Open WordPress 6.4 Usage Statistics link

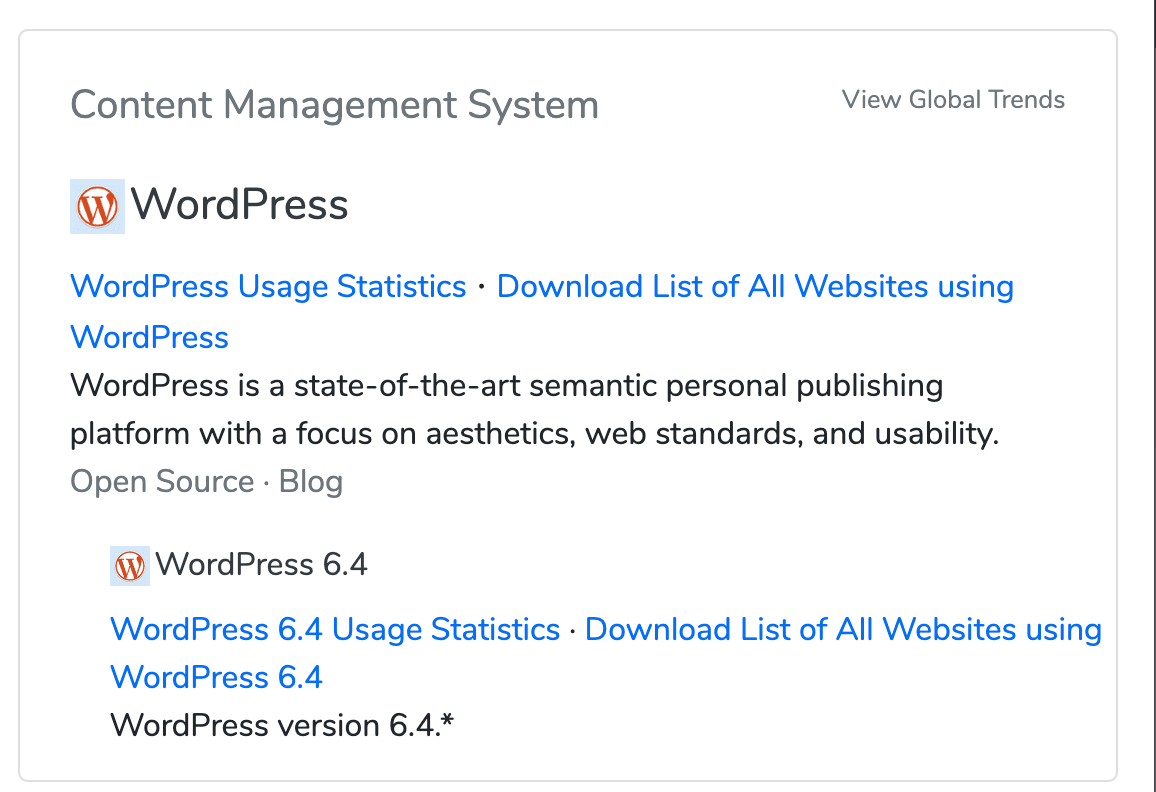(x=335, y=630)
